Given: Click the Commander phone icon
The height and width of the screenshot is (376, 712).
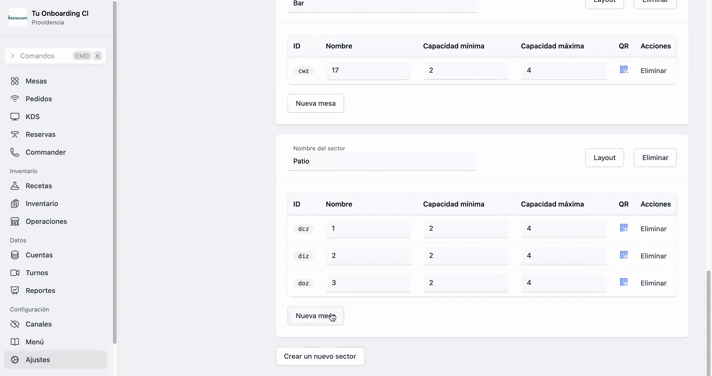Looking at the screenshot, I should coord(15,152).
